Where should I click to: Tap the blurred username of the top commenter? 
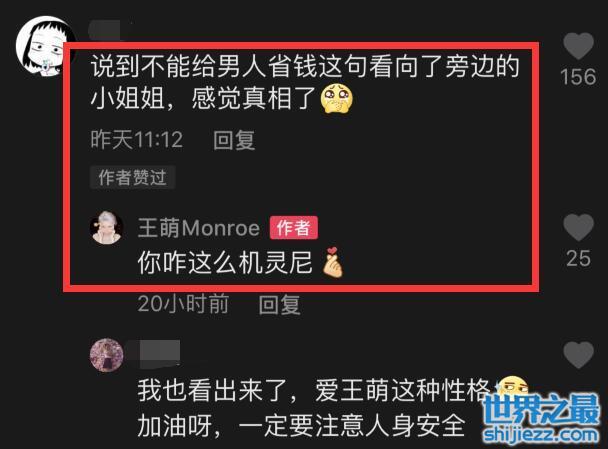coord(105,30)
